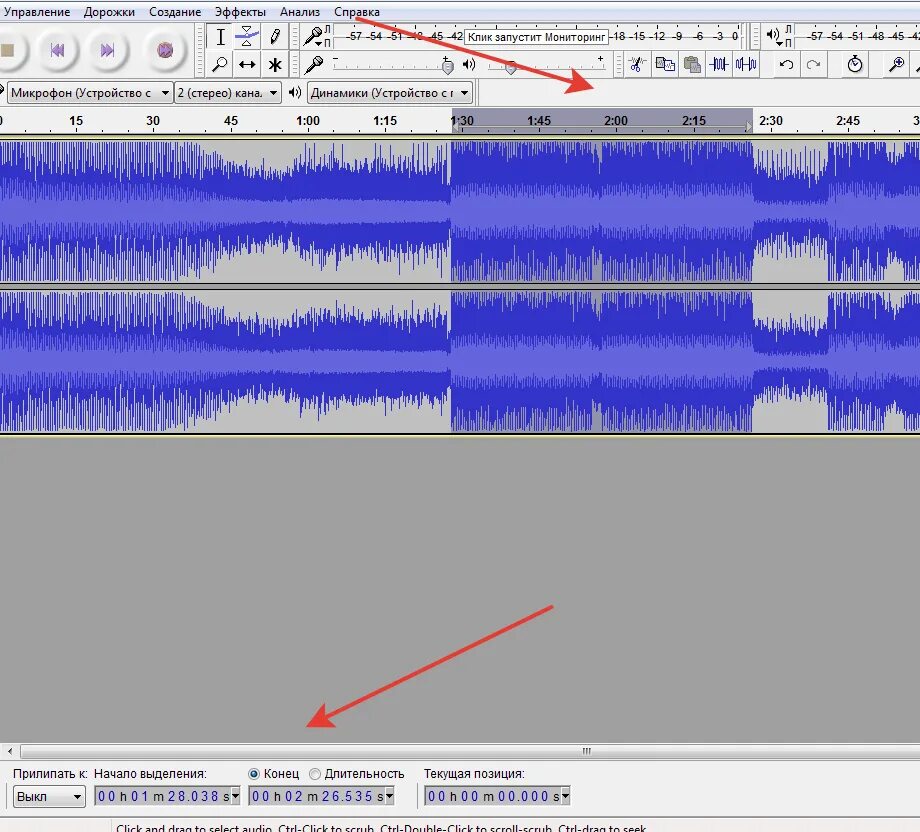
Task: Open format arrow of Начало выделения time field
Action: click(235, 796)
